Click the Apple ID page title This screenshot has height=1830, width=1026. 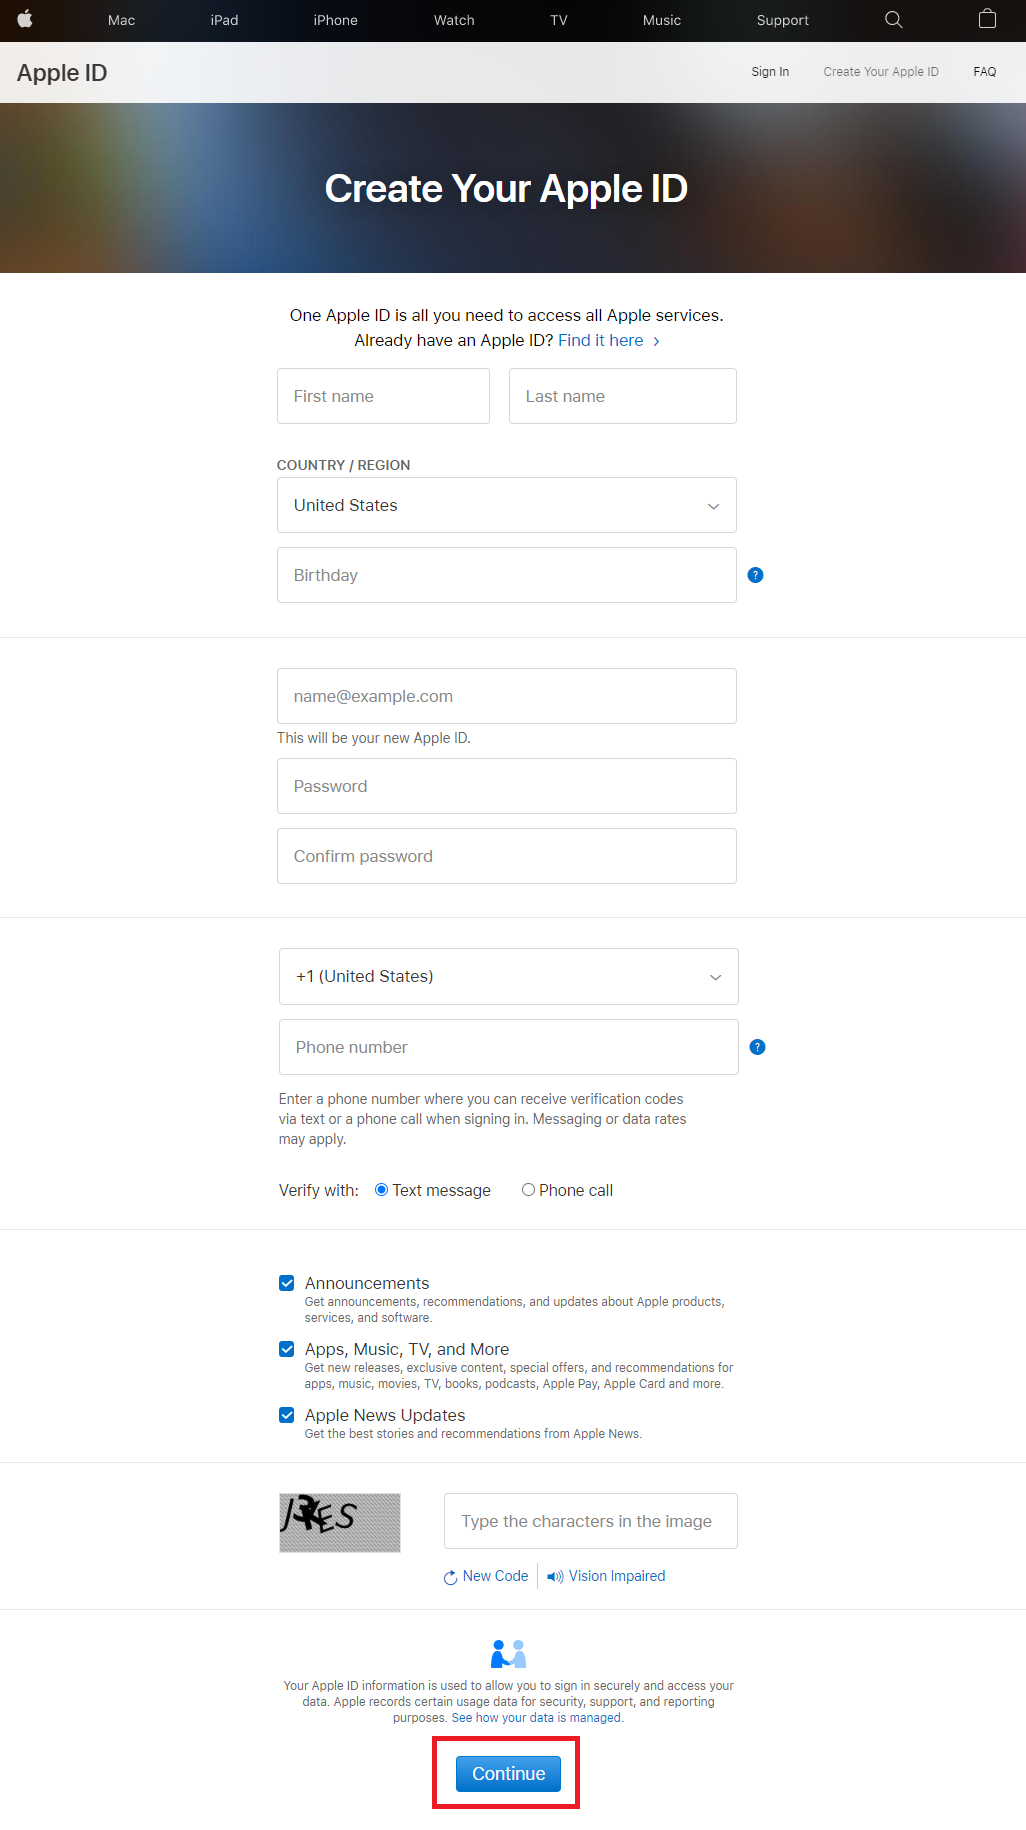[62, 73]
